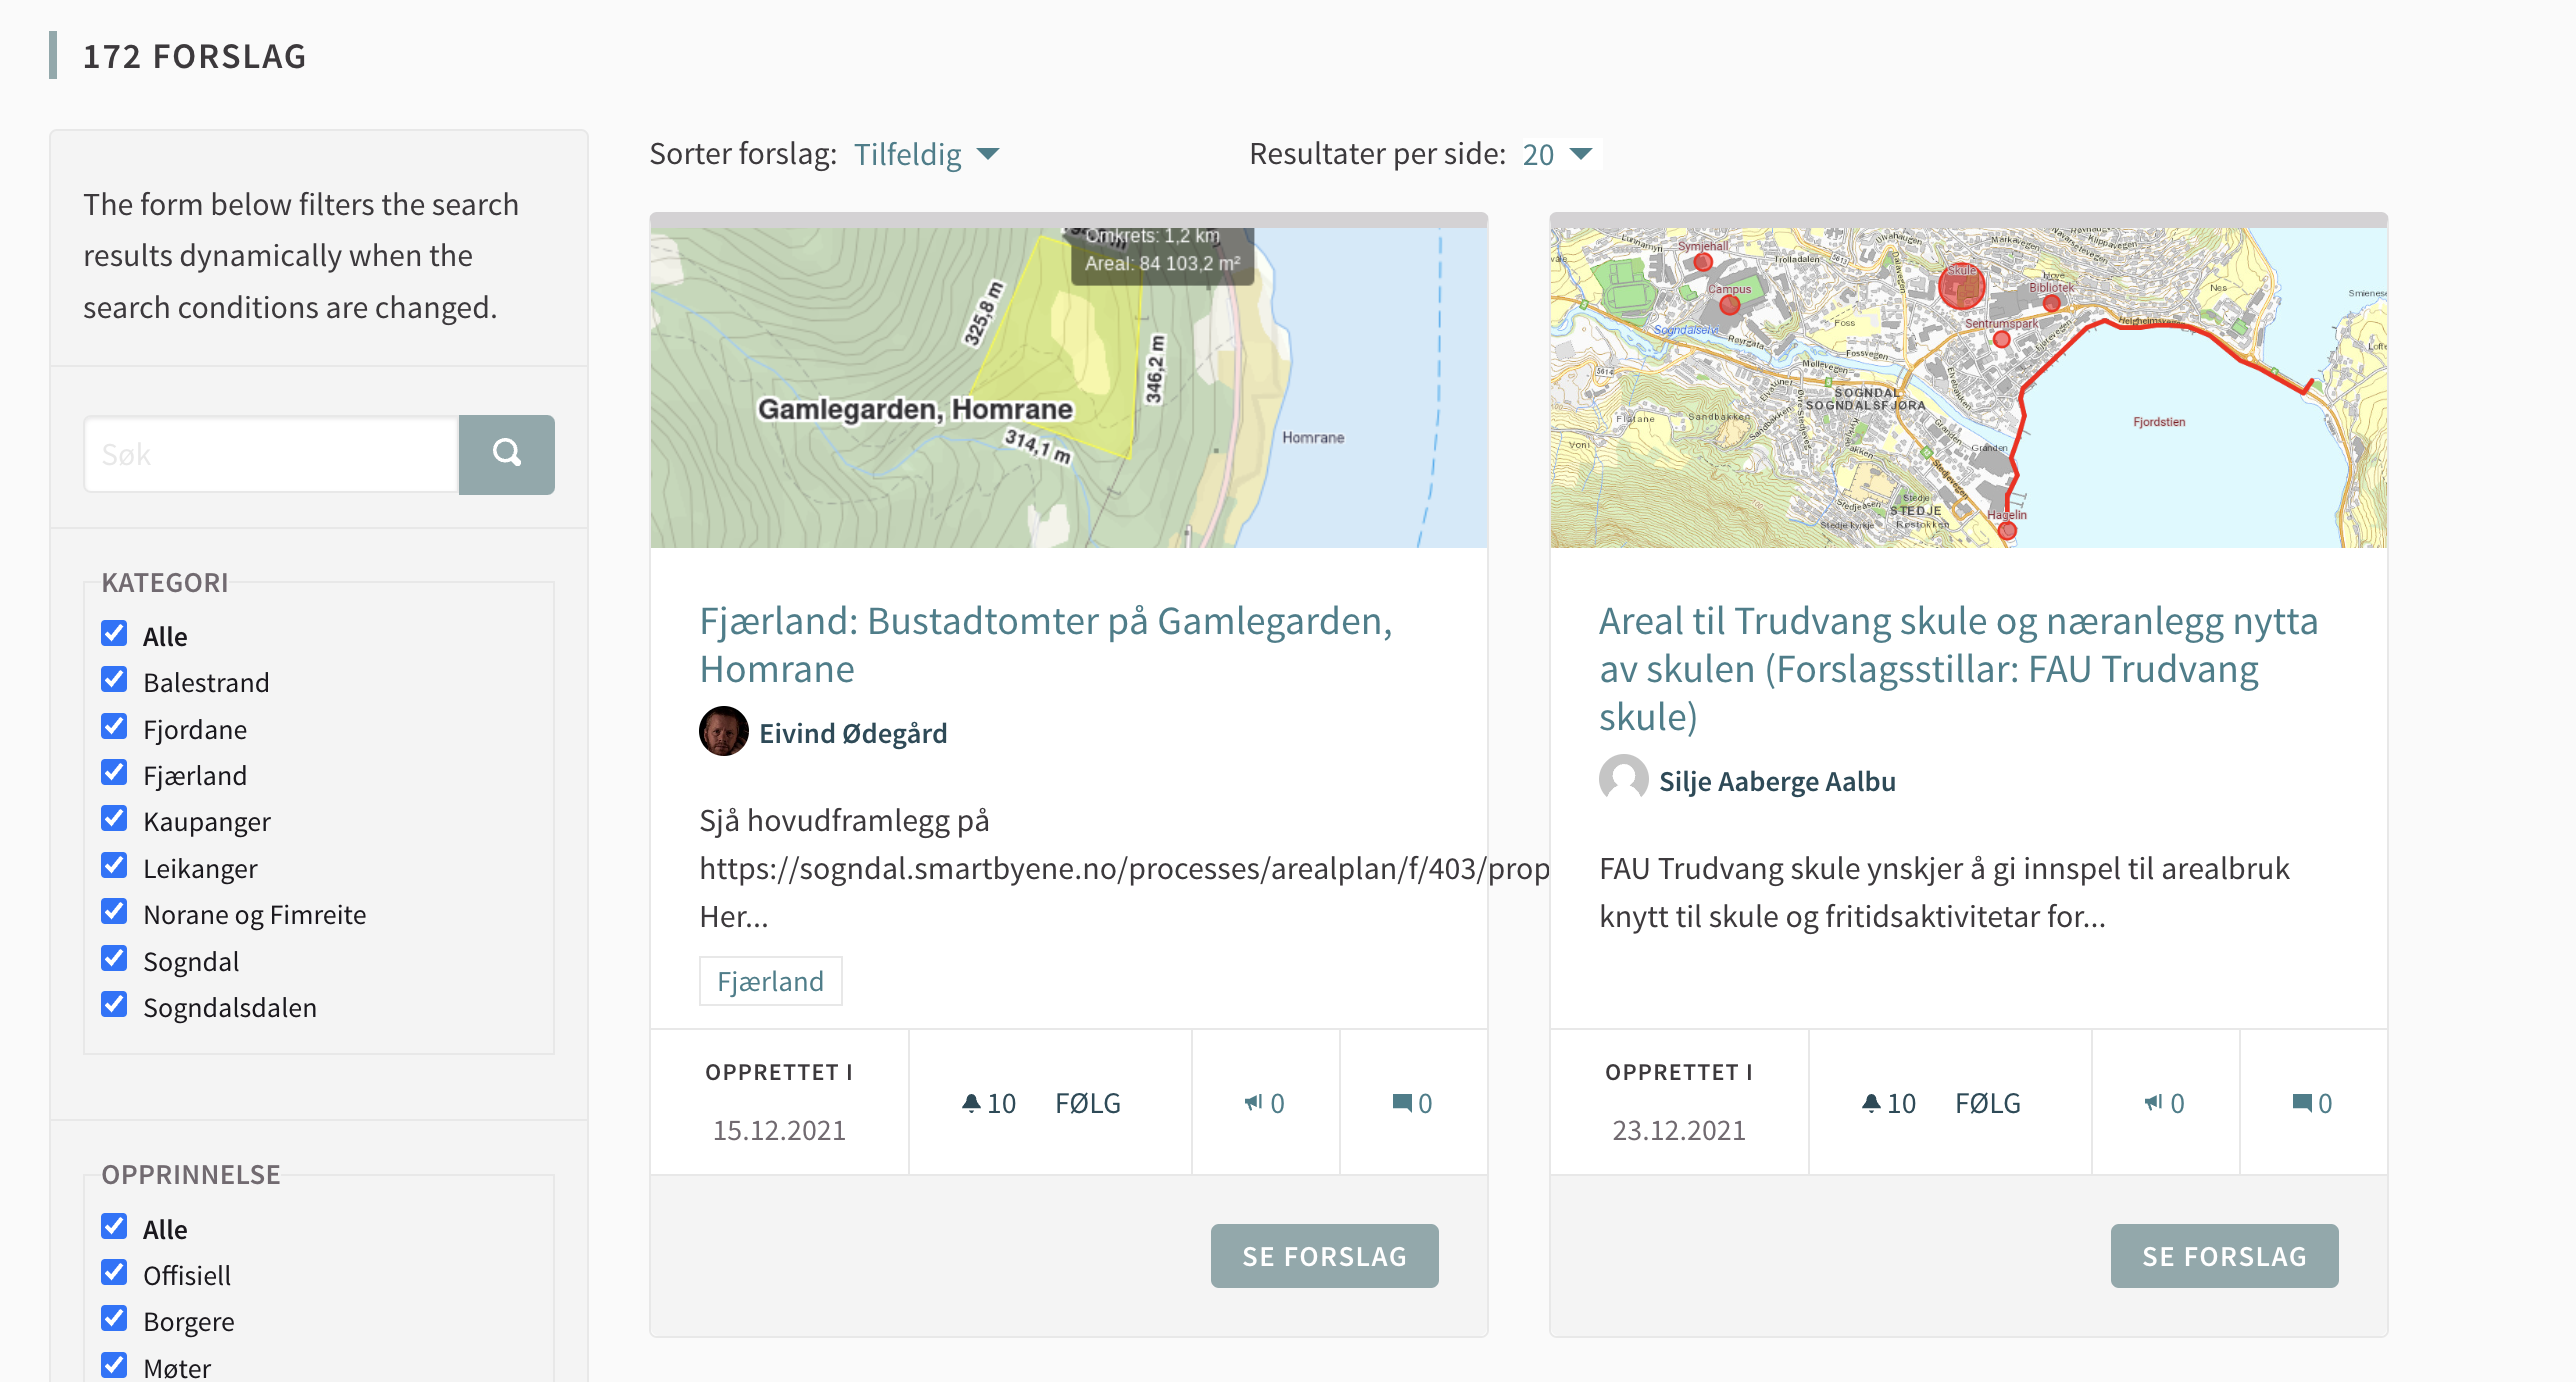Open Silje Aaberge Aalbu's avatar thumbnail
Viewport: 2576px width, 1382px height.
(x=1622, y=779)
